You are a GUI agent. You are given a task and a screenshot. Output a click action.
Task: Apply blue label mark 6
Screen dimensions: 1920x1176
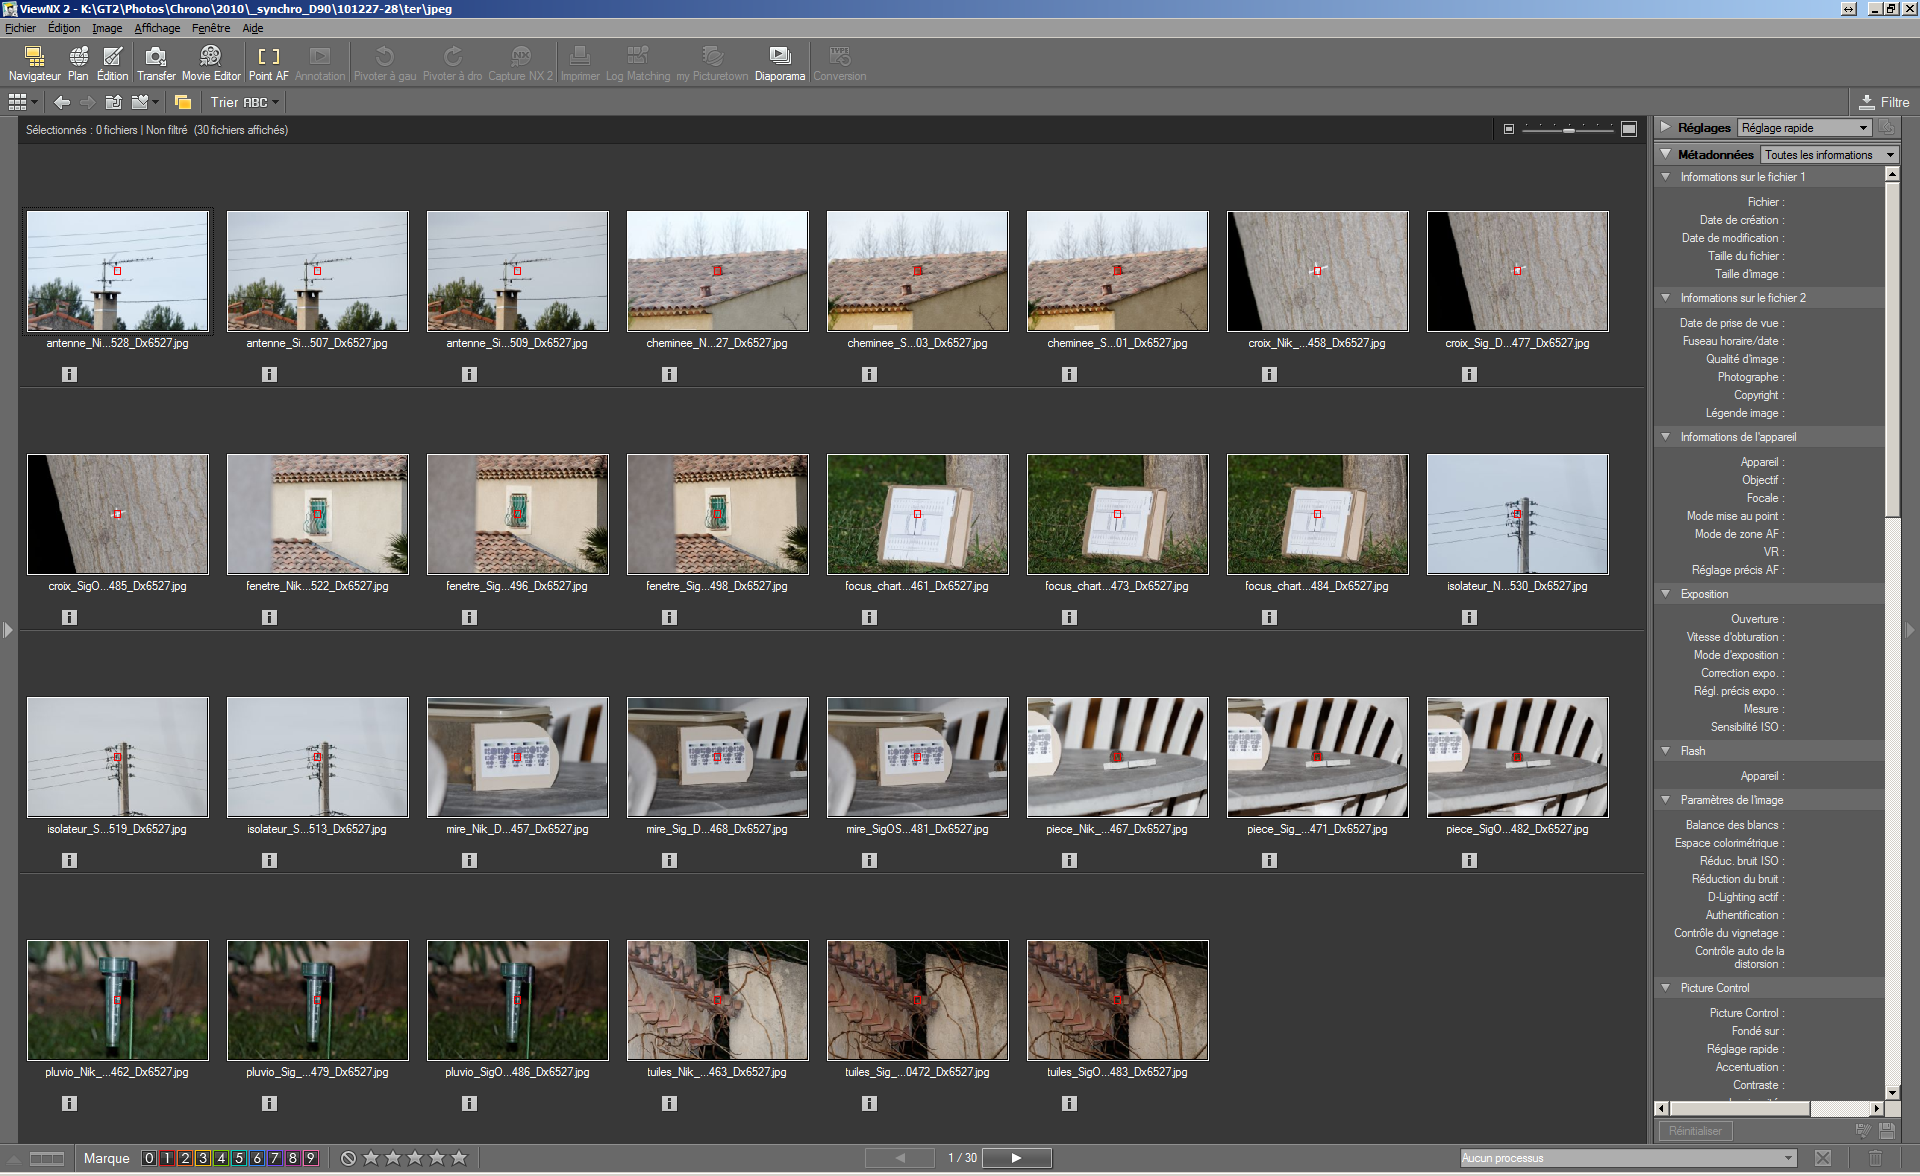coord(257,1158)
